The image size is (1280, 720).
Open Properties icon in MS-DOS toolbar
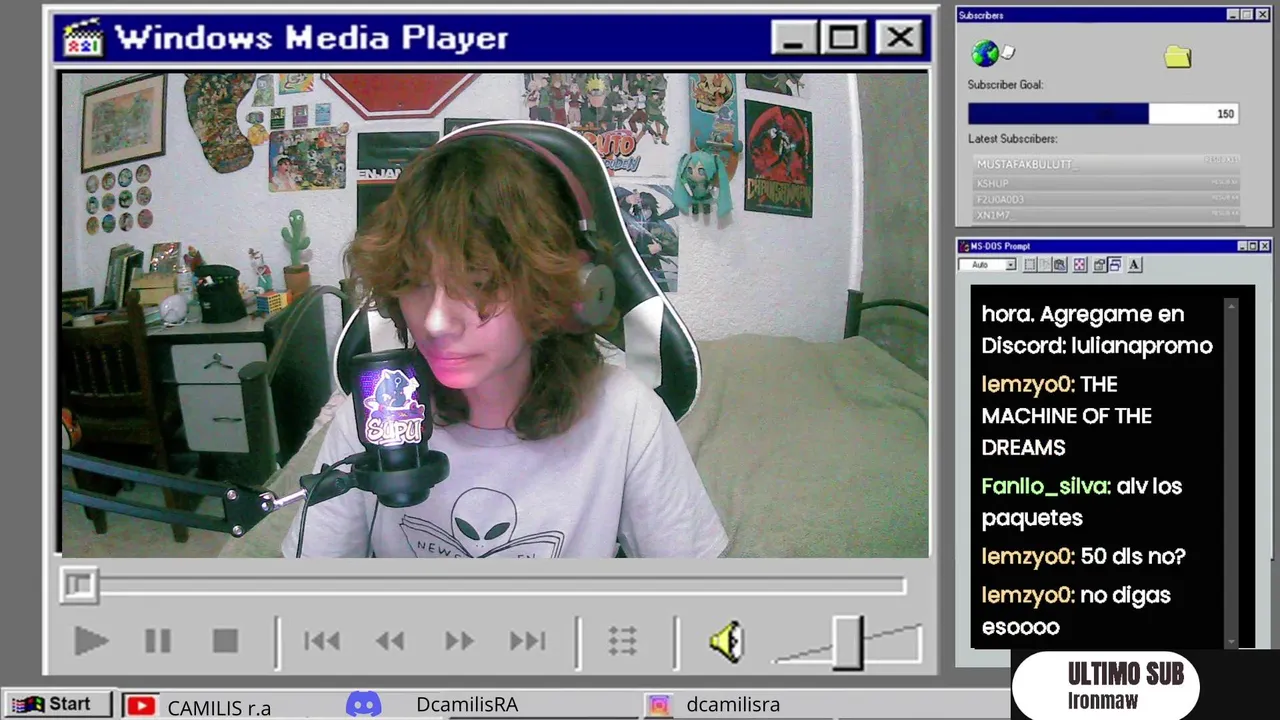[1099, 265]
